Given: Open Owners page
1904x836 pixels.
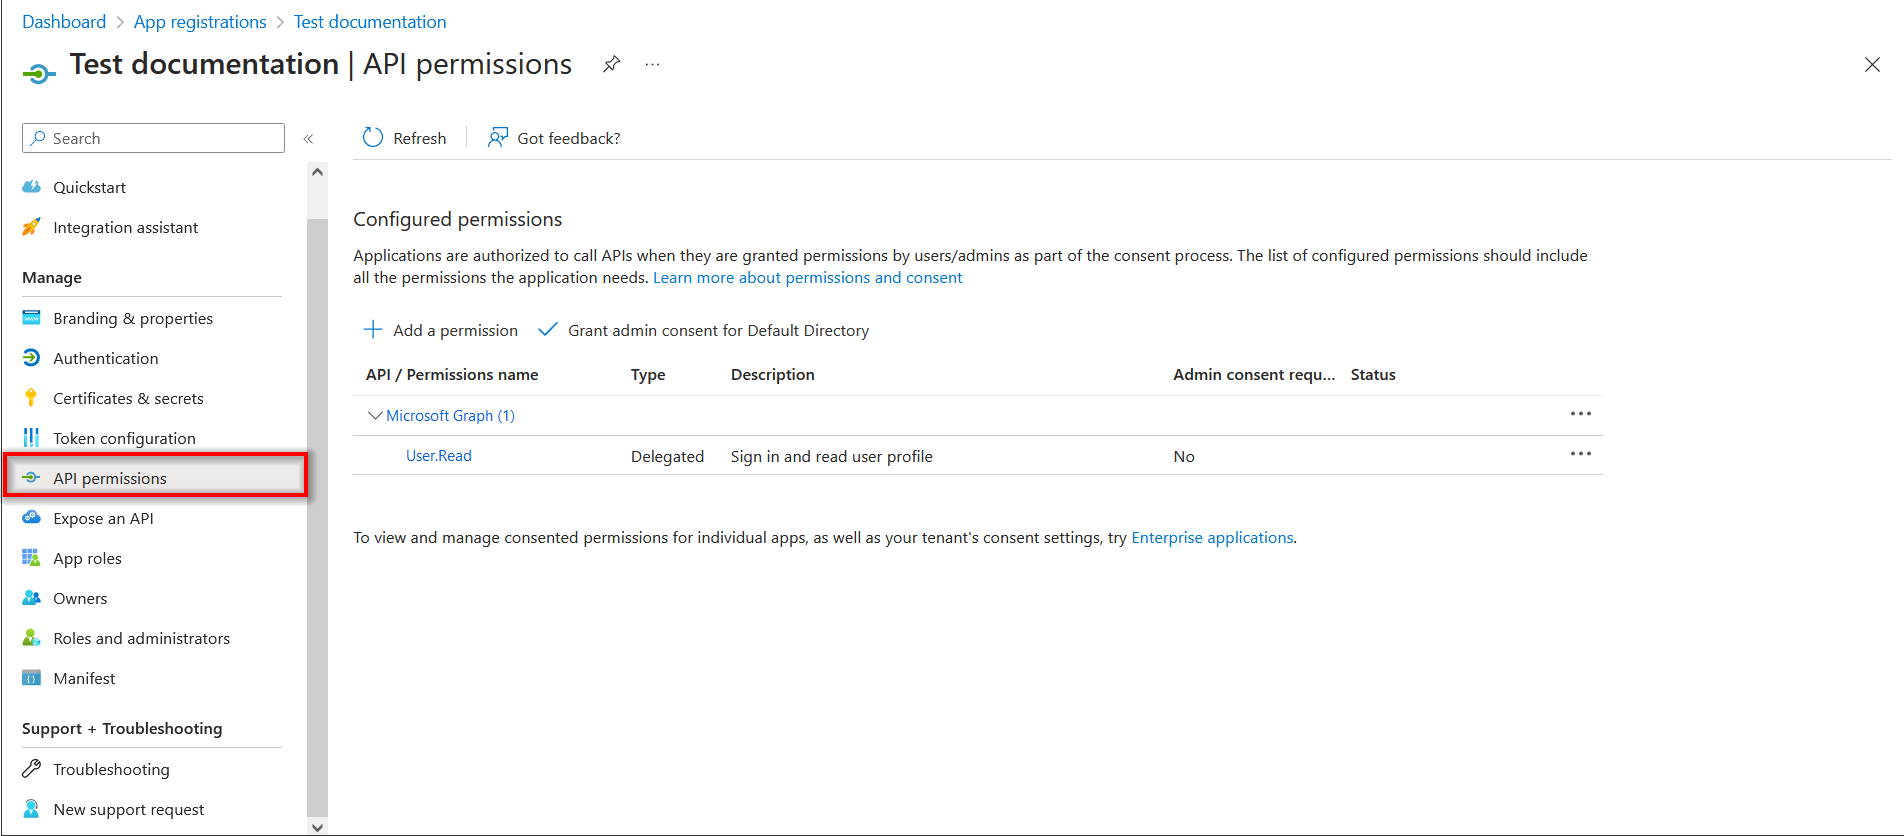Looking at the screenshot, I should [80, 598].
